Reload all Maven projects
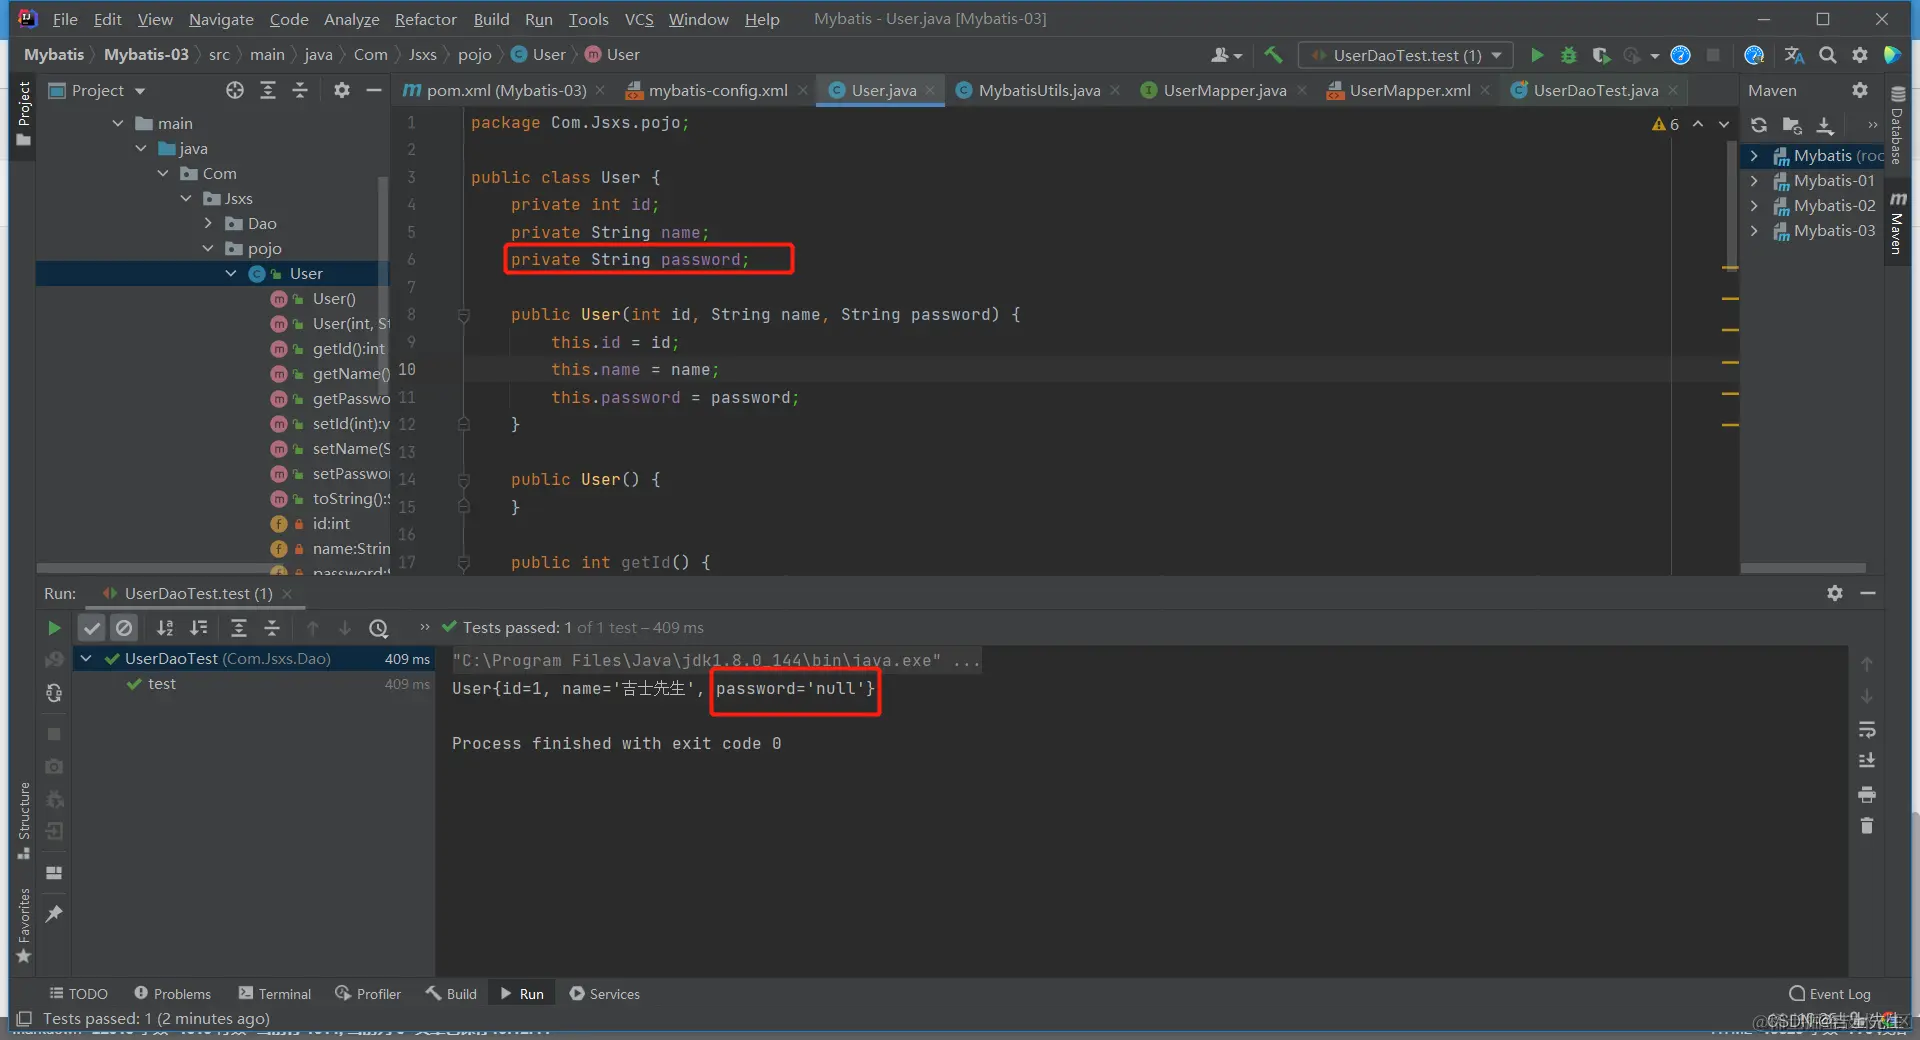This screenshot has width=1920, height=1040. click(x=1759, y=125)
